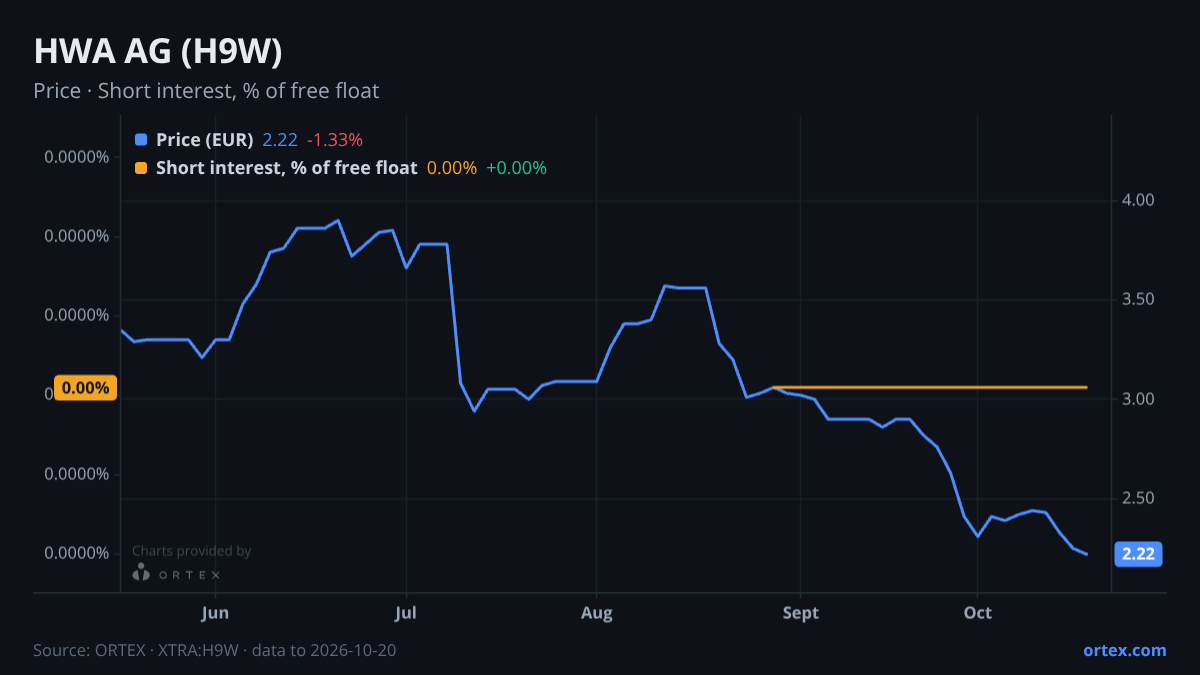The image size is (1200, 675).
Task: Open the ortex.com link
Action: (x=1125, y=650)
